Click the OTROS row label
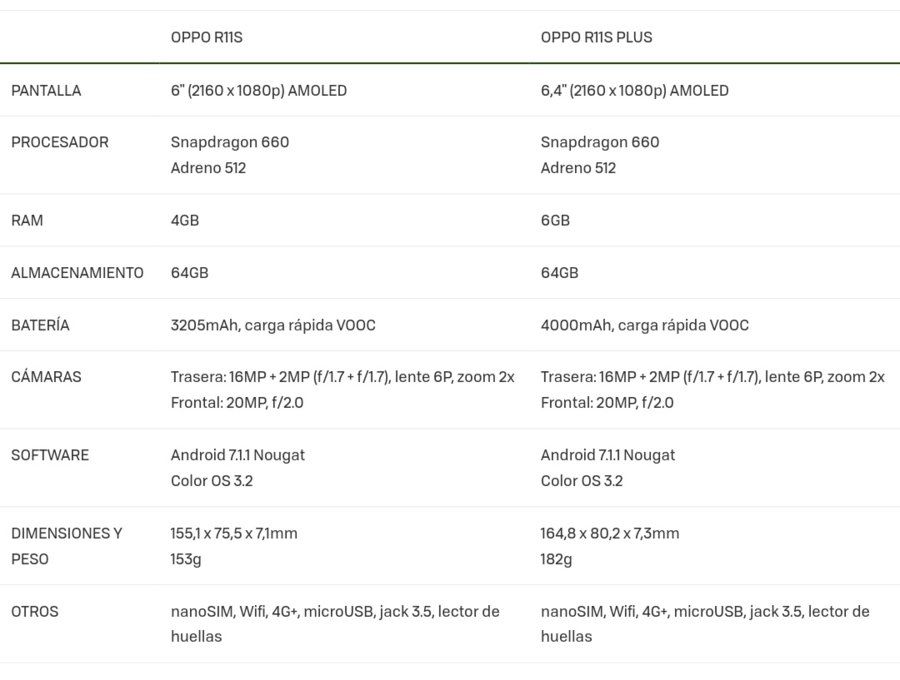 [x=35, y=611]
